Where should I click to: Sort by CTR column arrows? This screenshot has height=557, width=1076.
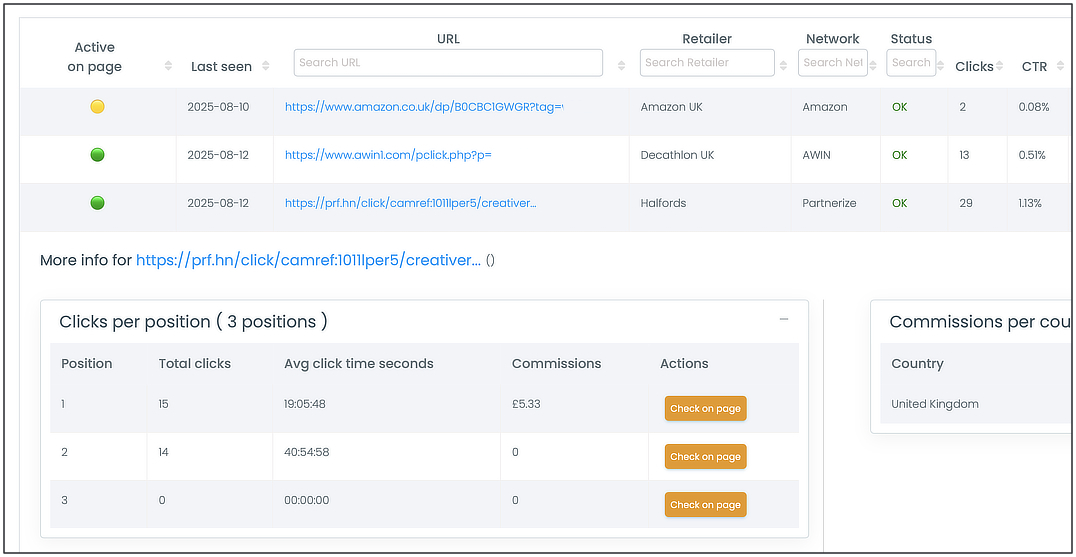coord(1059,66)
